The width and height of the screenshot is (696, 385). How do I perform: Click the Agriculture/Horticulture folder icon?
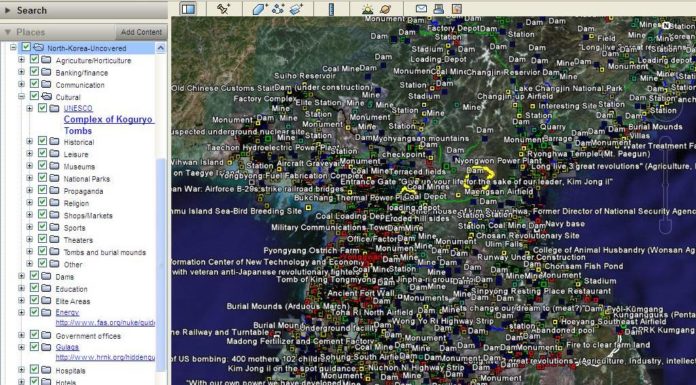(x=47, y=60)
